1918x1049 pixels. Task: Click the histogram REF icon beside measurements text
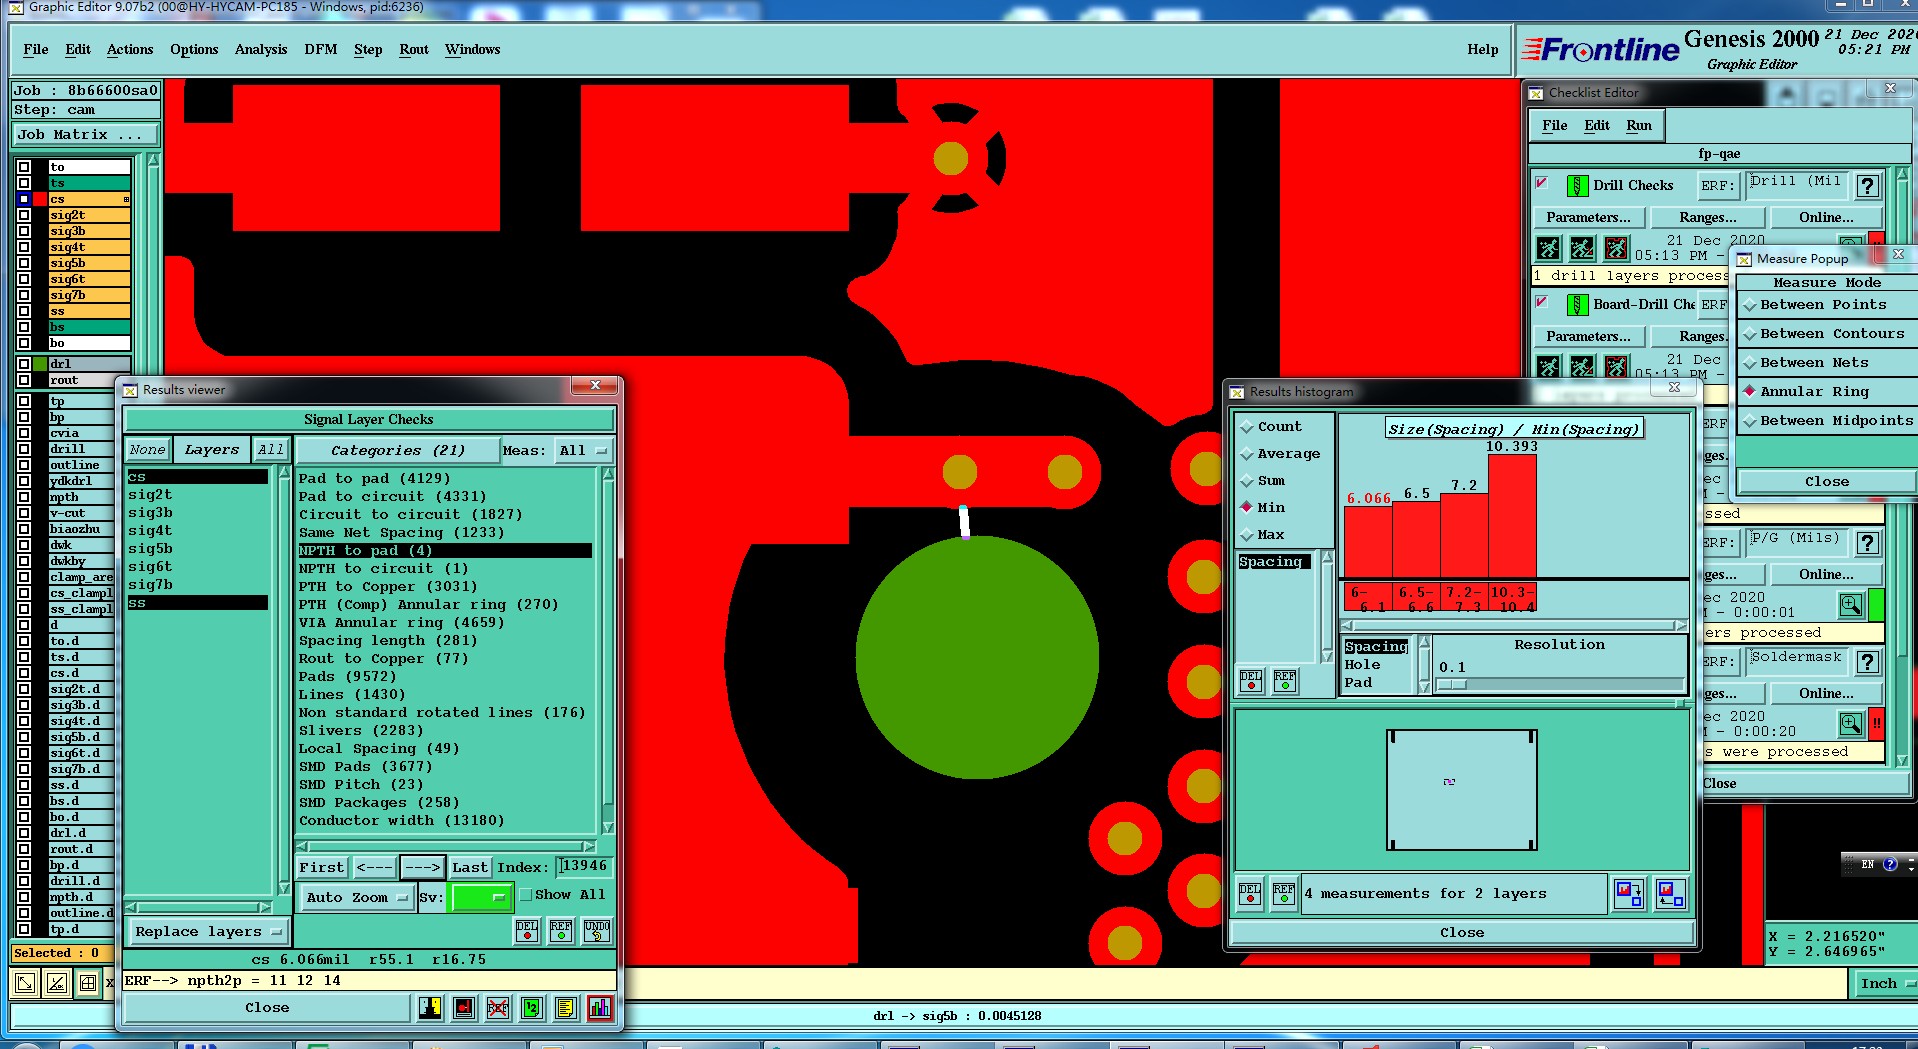pos(1284,893)
